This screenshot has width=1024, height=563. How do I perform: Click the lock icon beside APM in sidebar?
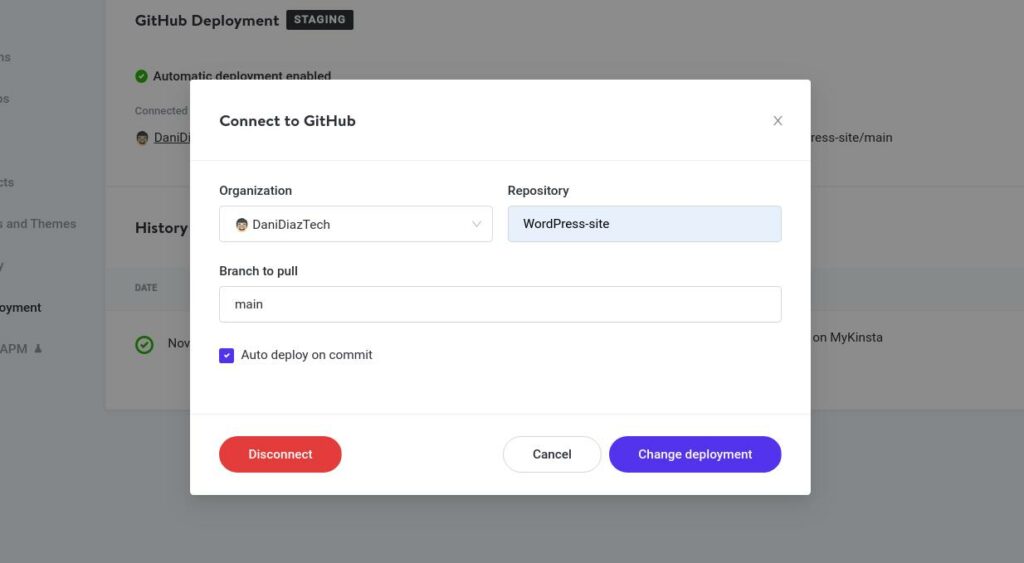[38, 349]
